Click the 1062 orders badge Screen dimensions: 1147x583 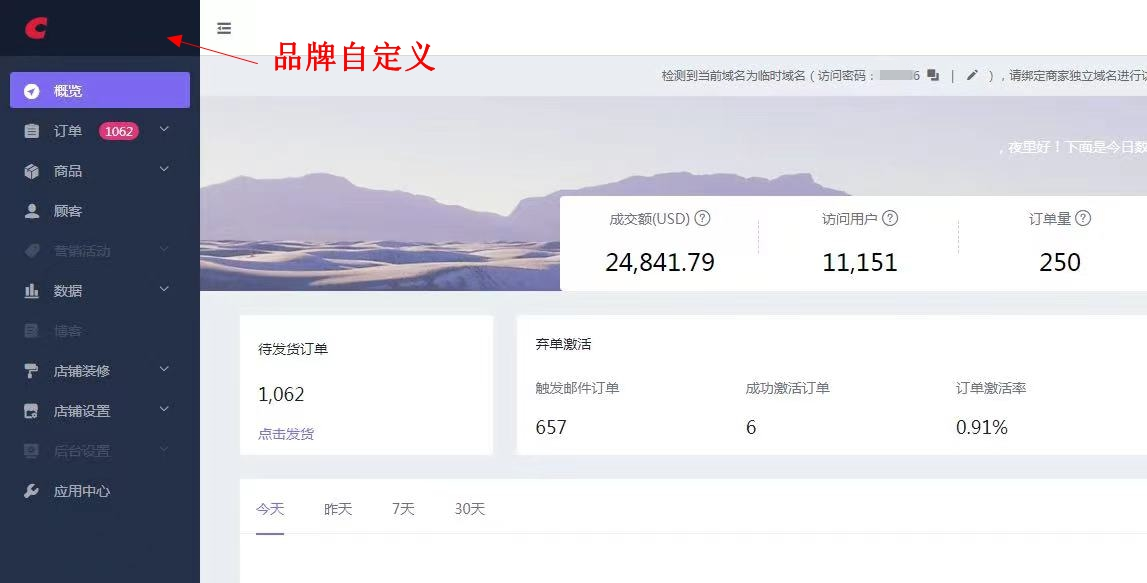point(118,131)
